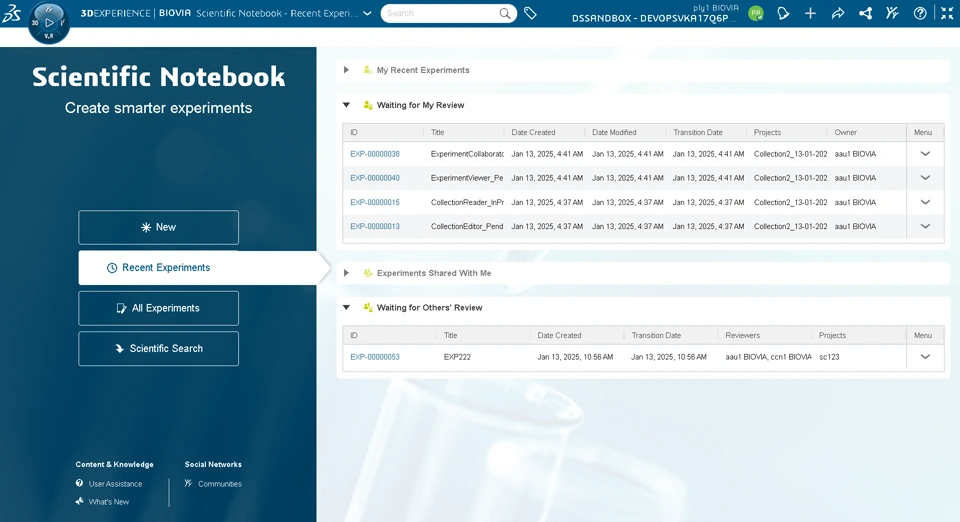Open the User Assistance link
Image resolution: width=960 pixels, height=522 pixels.
pos(115,483)
